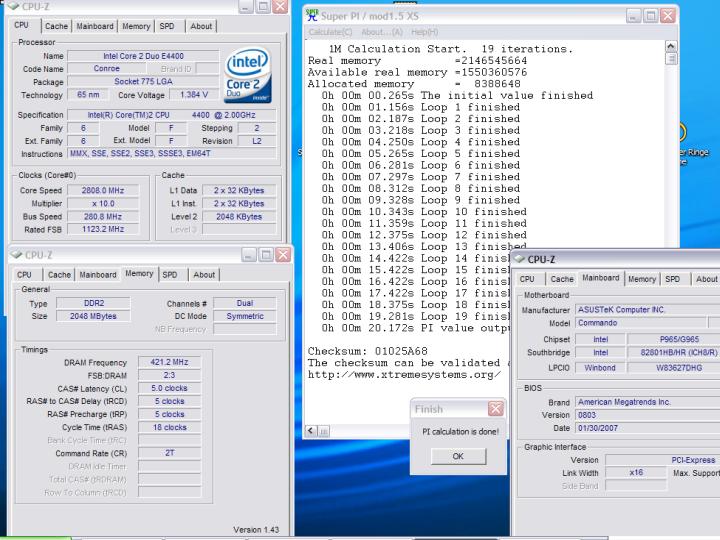Click Checksum line 01025A68 in Super PI
720x540 pixels.
coord(367,351)
